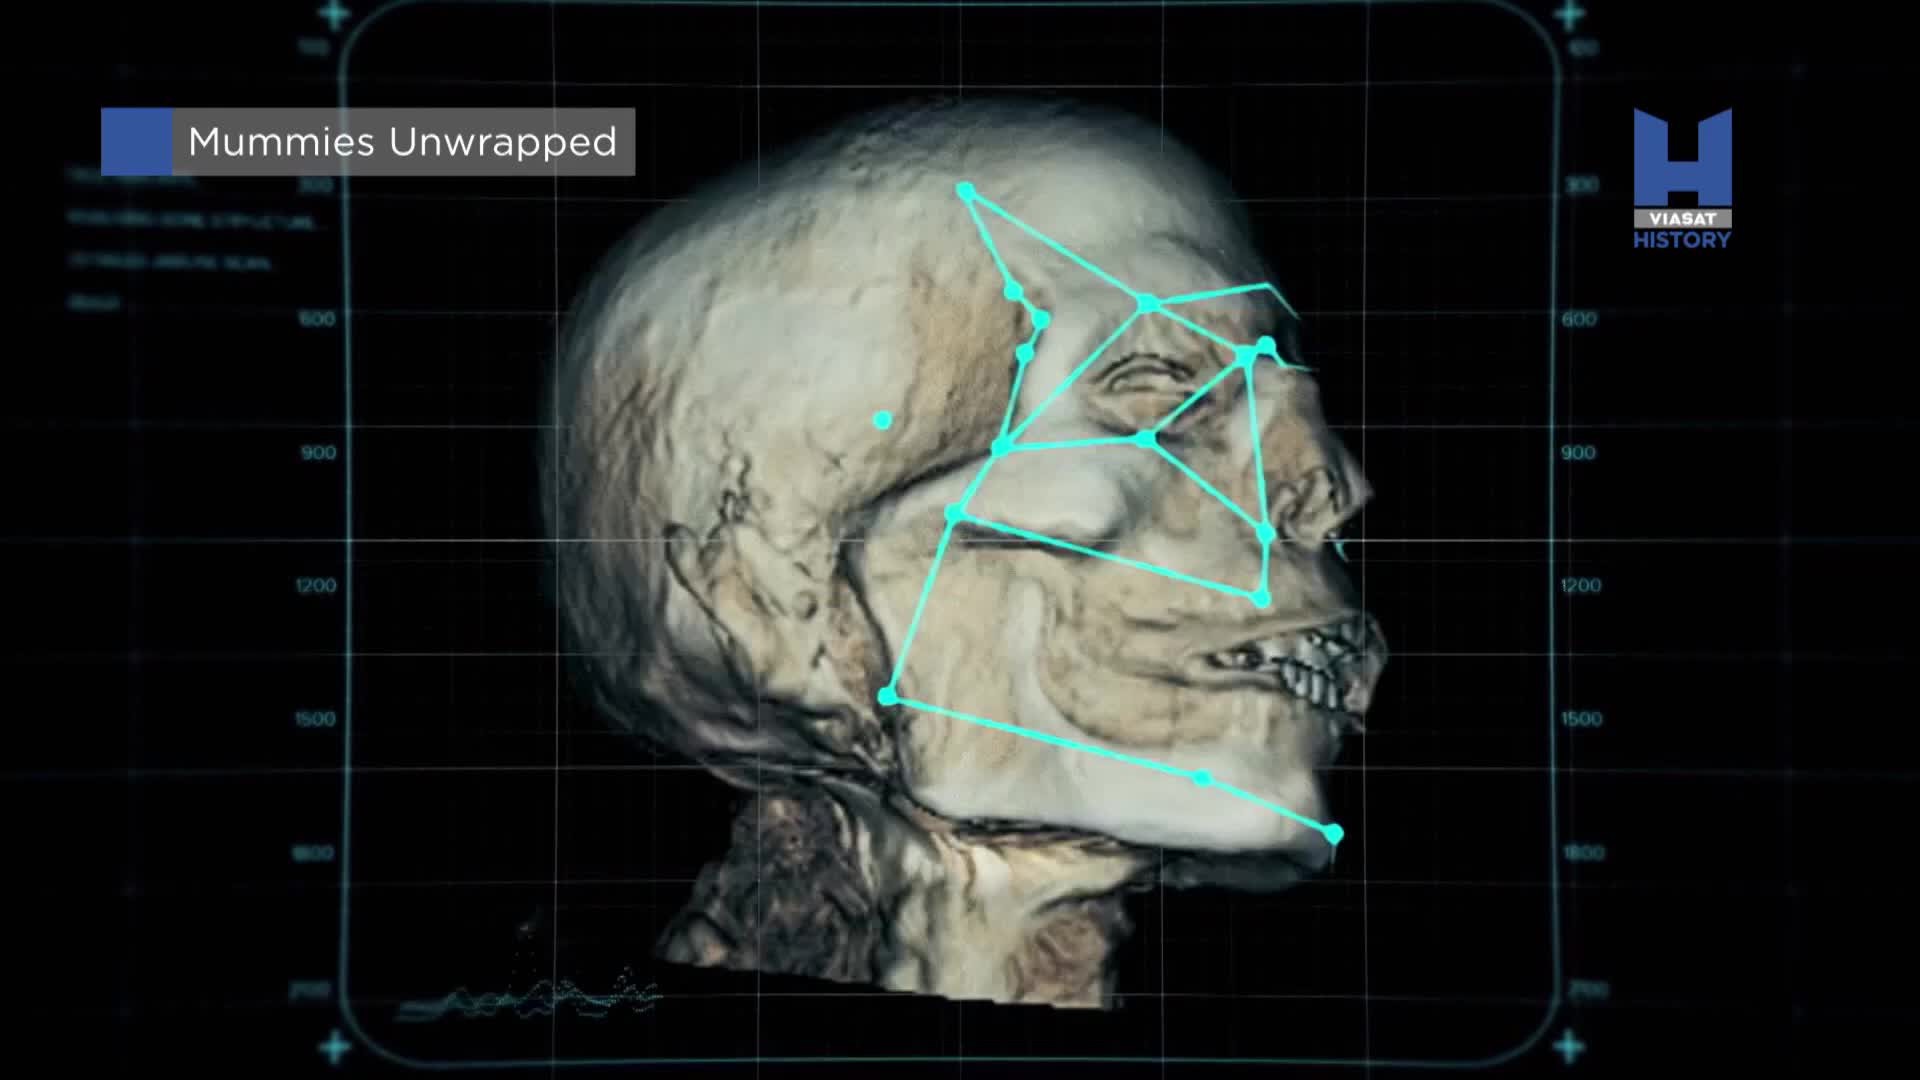Screen dimensions: 1920x1080
Task: Click the isolated cyan dot on temple
Action: [x=882, y=420]
